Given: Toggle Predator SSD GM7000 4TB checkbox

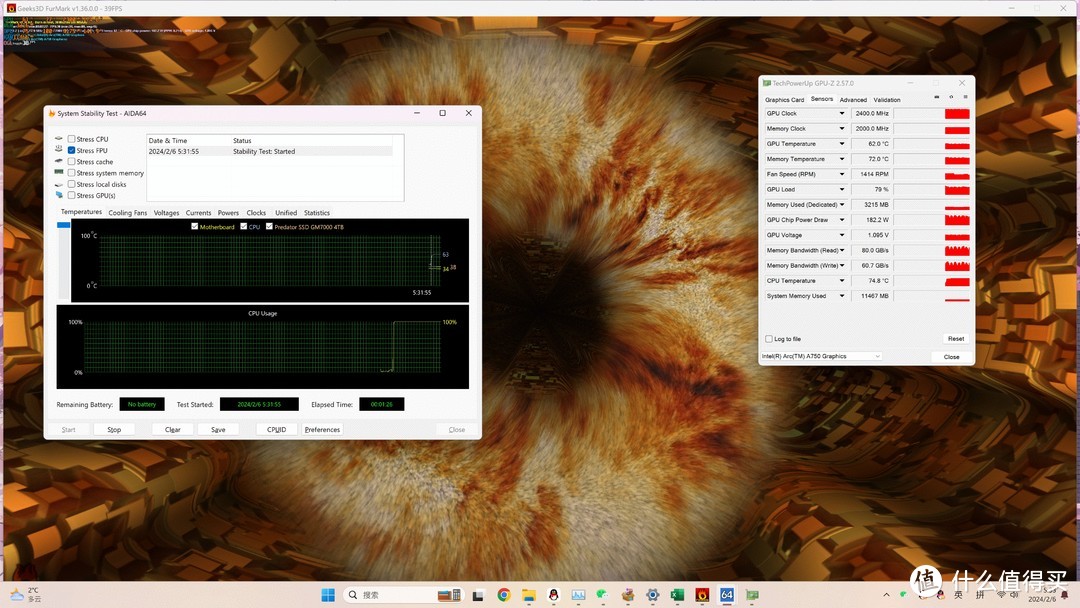Looking at the screenshot, I should pyautogui.click(x=269, y=227).
